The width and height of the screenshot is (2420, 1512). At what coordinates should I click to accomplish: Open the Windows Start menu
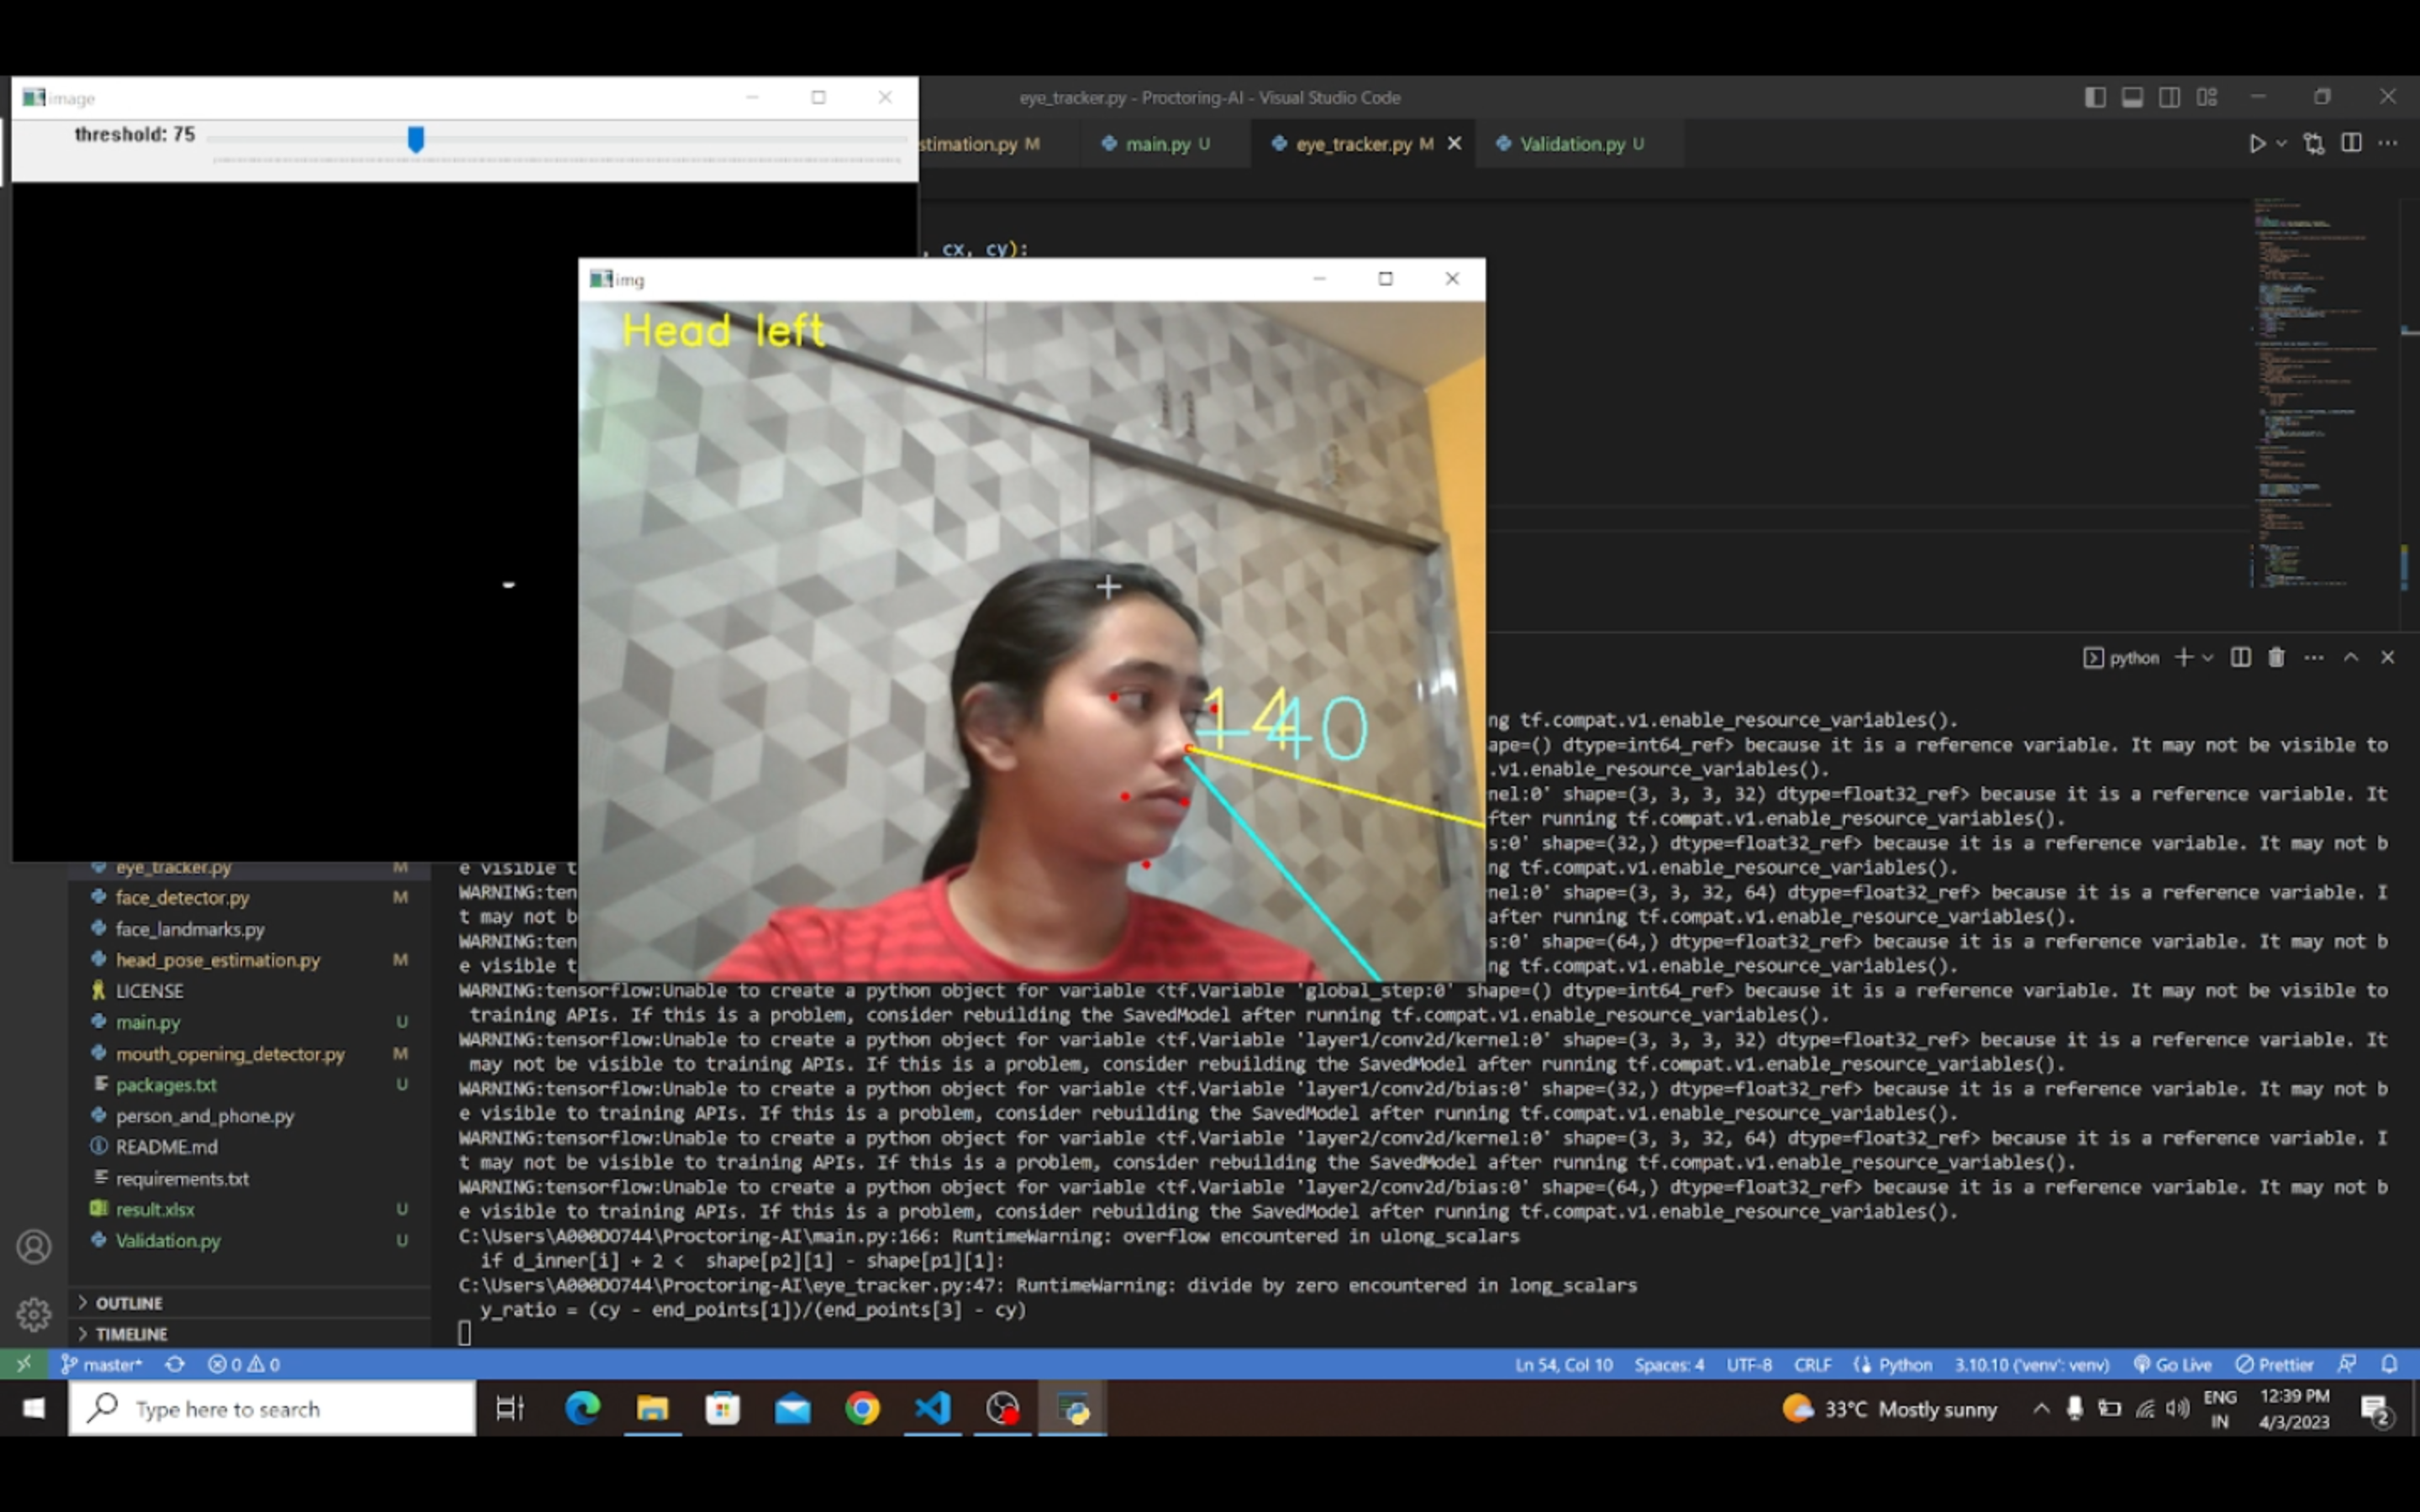pos(33,1408)
